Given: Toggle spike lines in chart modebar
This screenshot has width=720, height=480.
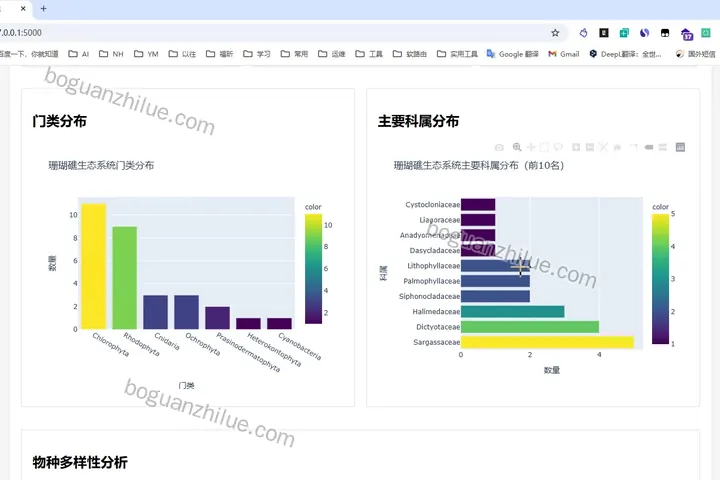Looking at the screenshot, I should 634,147.
